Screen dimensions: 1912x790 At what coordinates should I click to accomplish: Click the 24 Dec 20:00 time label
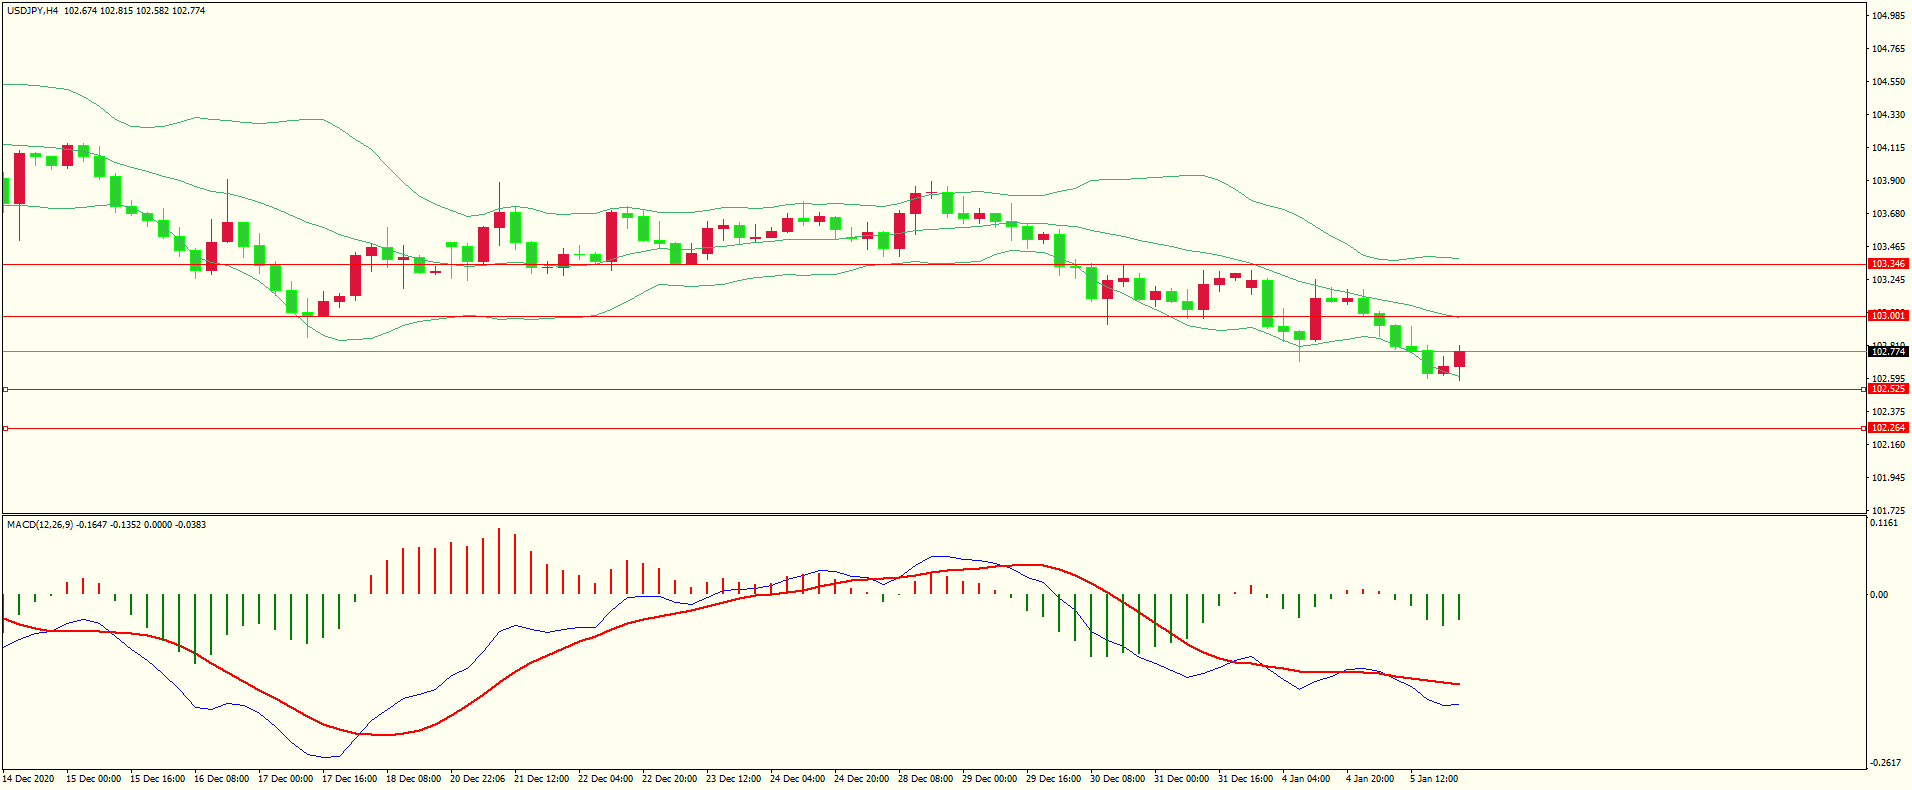point(861,779)
